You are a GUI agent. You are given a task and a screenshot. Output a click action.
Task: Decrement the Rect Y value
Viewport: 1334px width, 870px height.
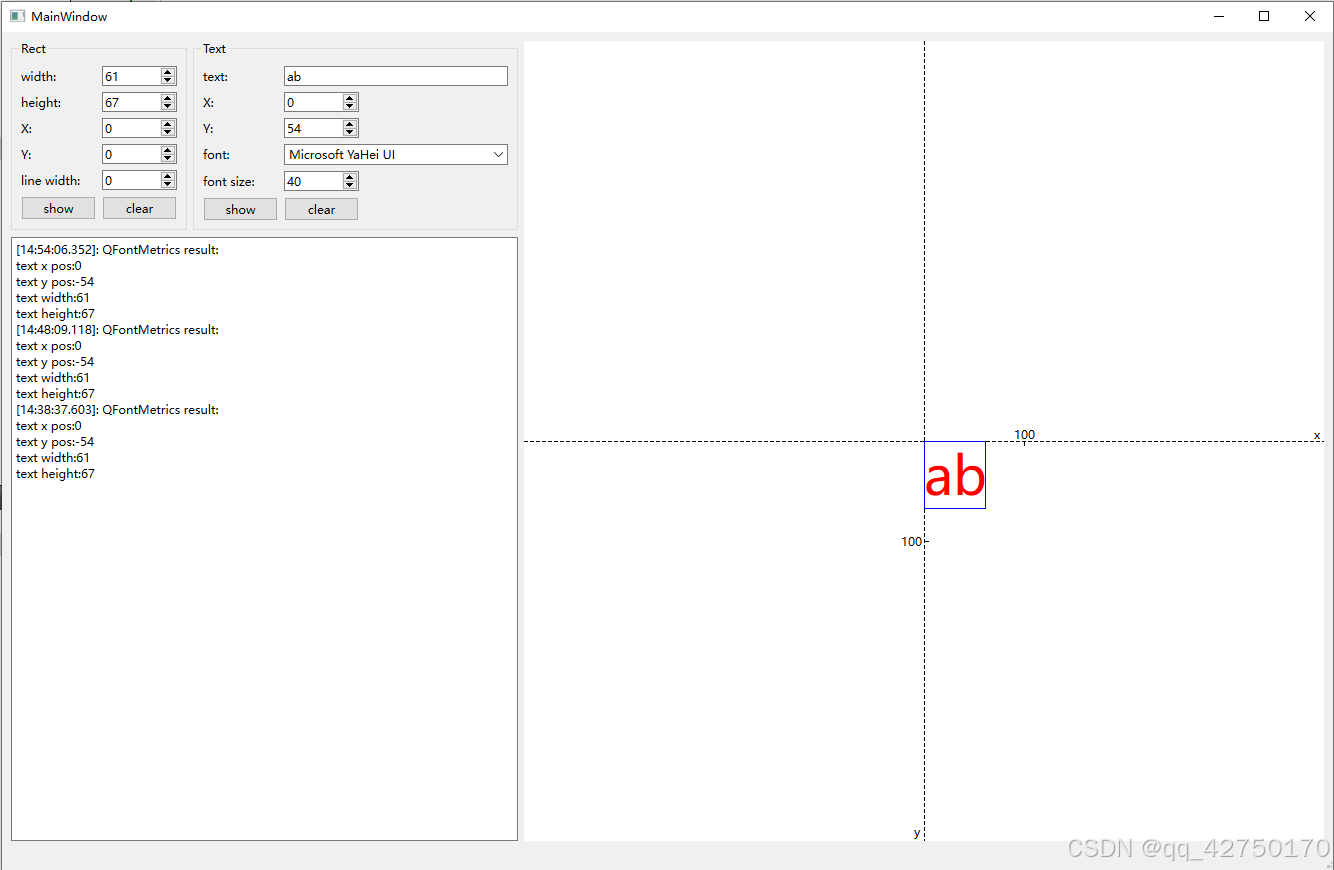[167, 158]
